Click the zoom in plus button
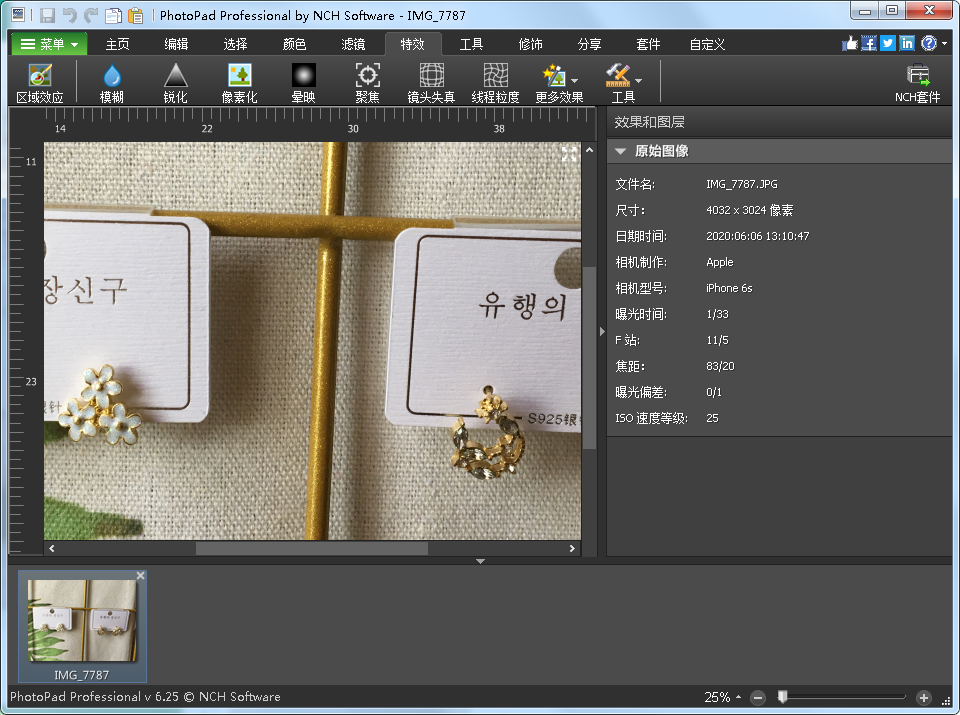 point(923,697)
